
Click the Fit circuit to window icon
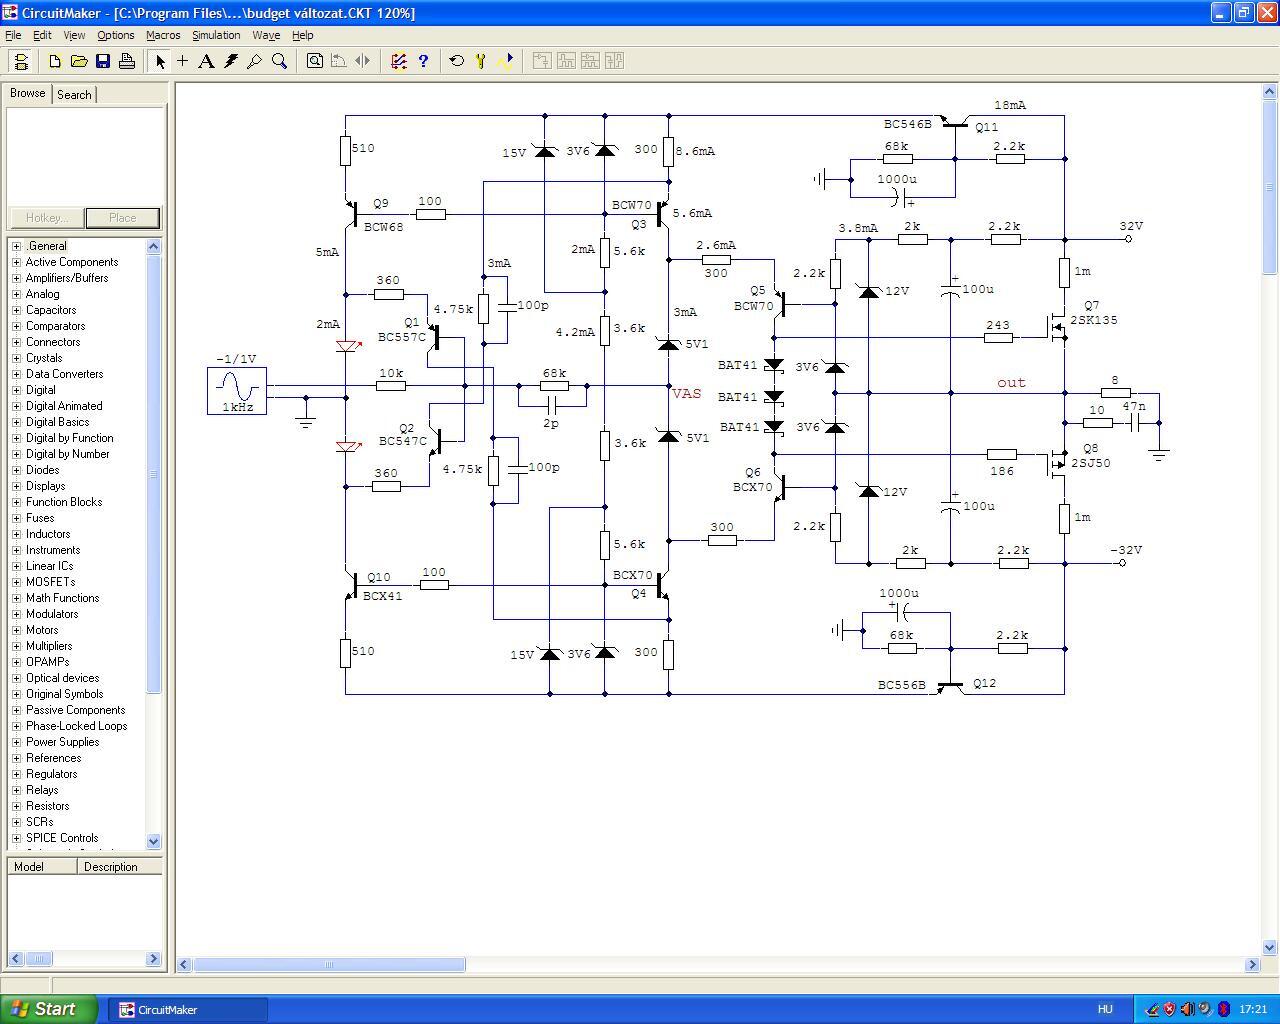(x=315, y=61)
